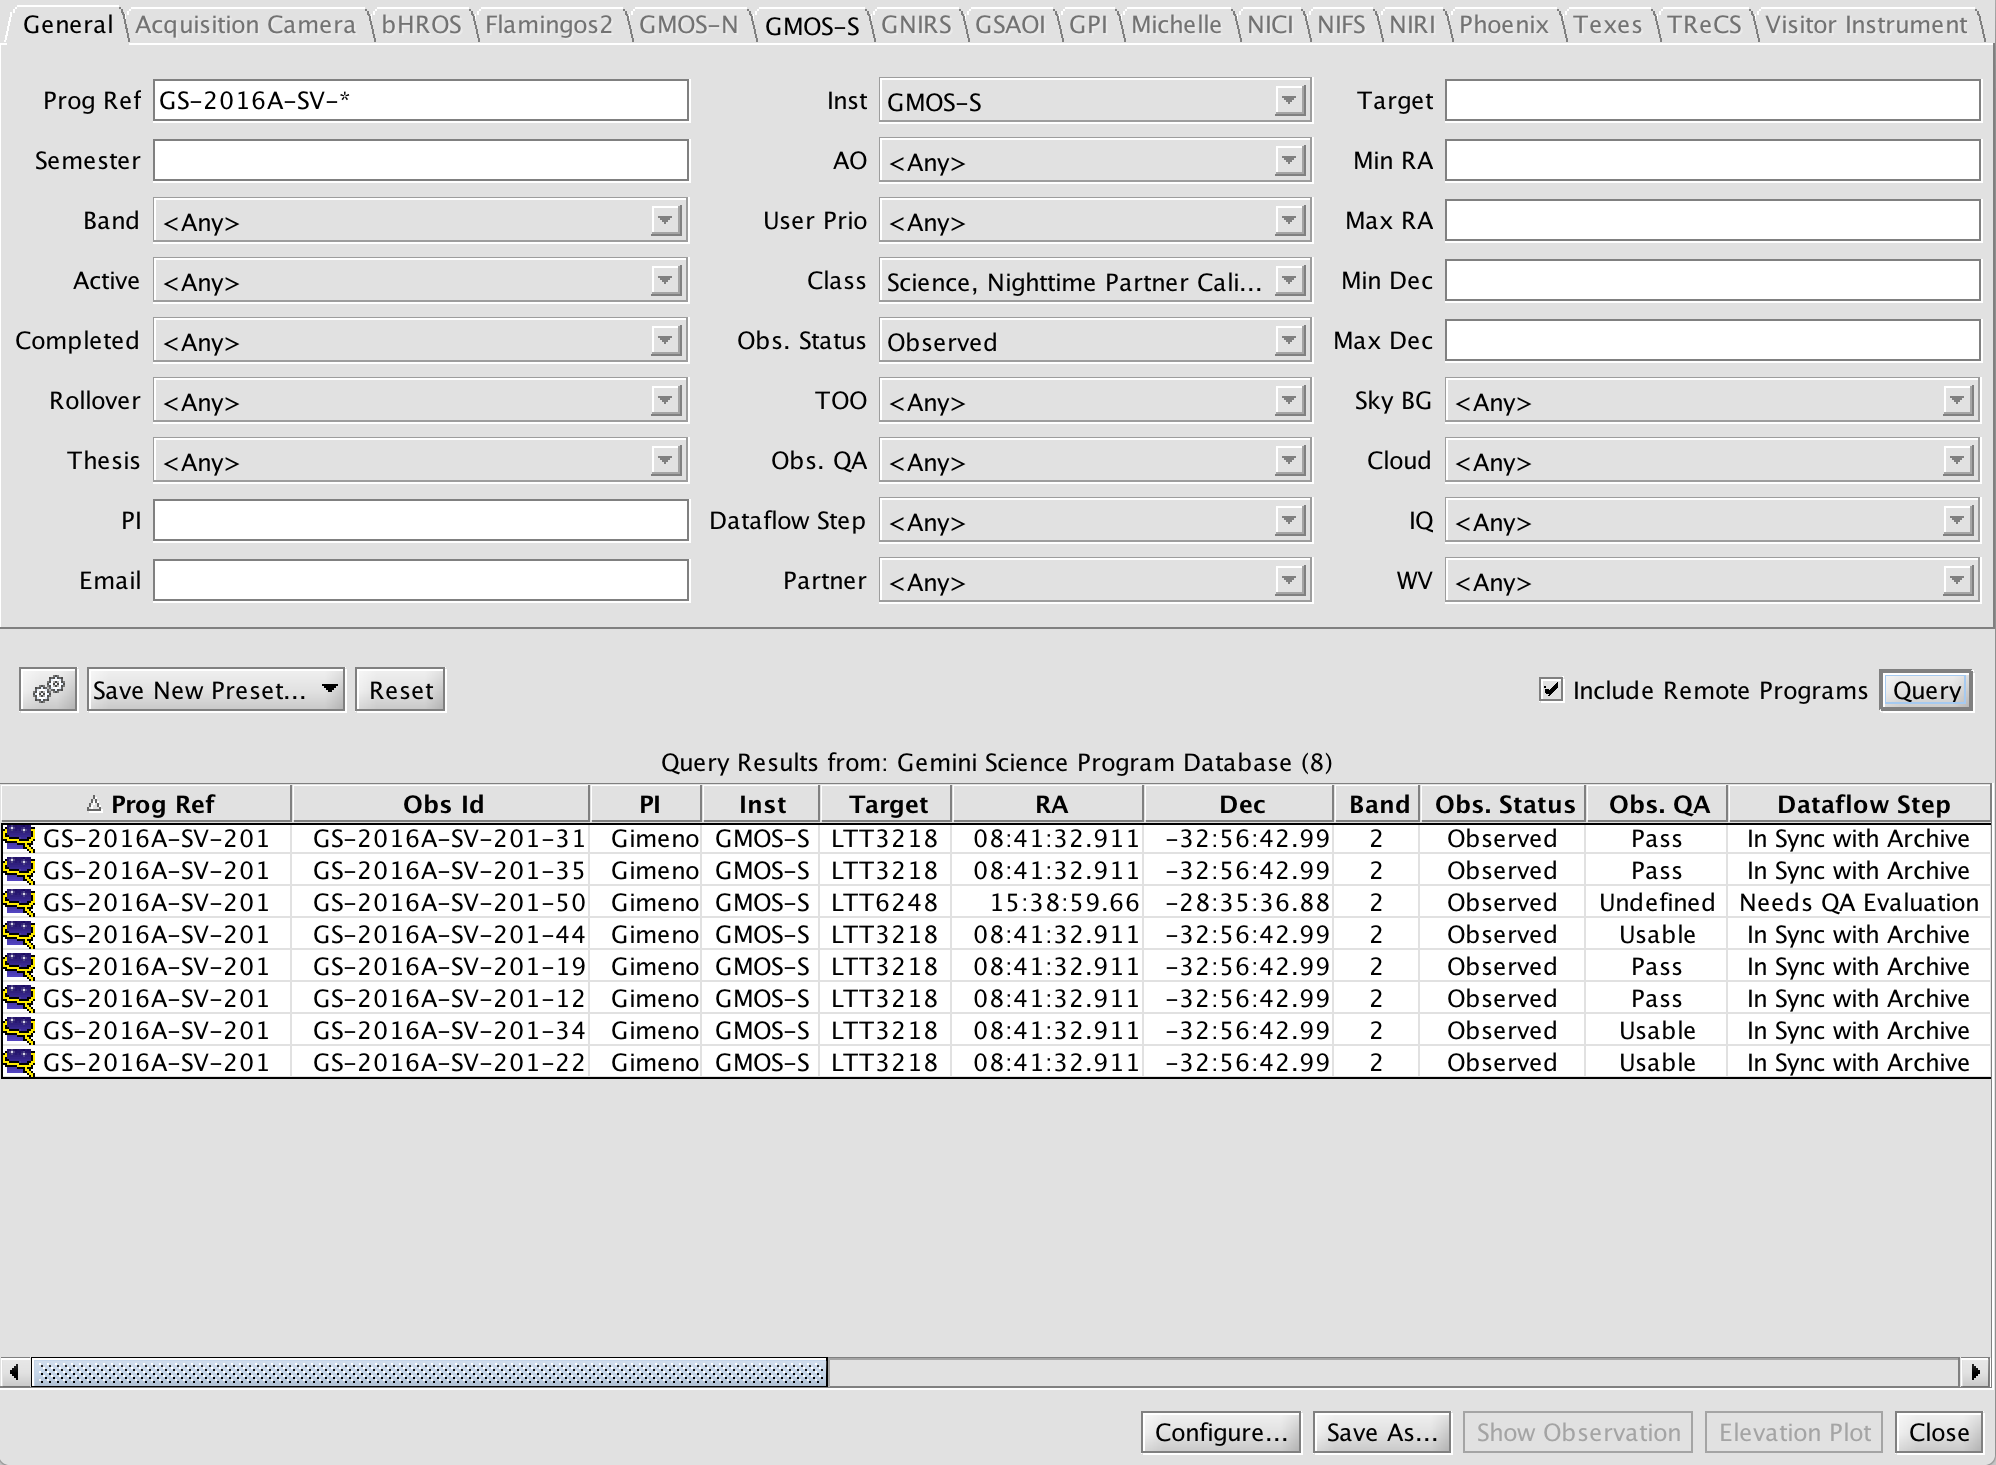
Task: Click the row icon for Obs Id GS-2016A-SV-201-31
Action: coord(19,838)
